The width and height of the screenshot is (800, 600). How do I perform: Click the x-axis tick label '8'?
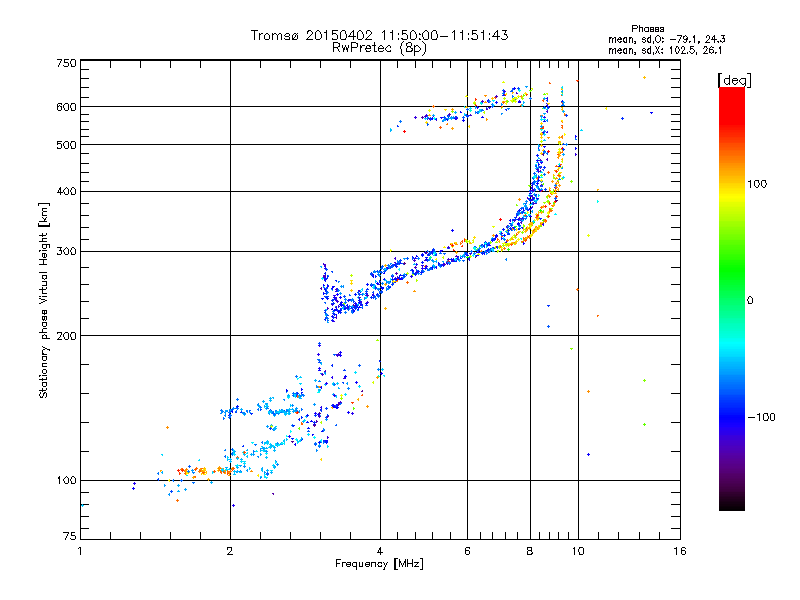pos(530,551)
